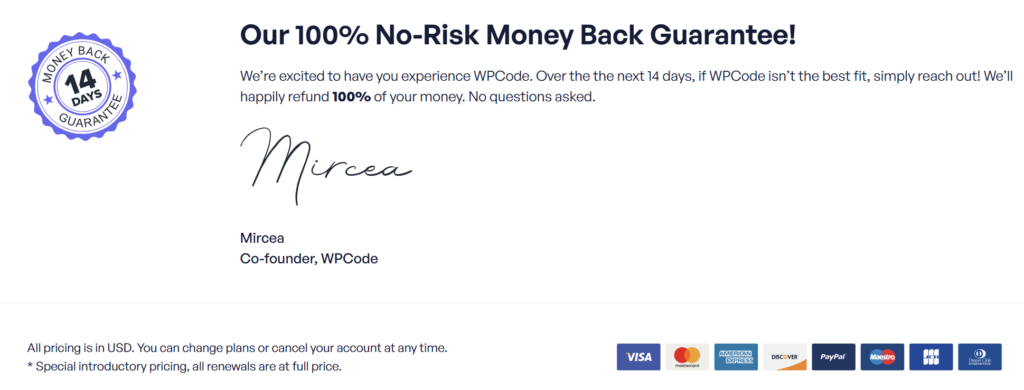Screen dimensions: 1024x390
Task: Click 'We're excited to have you experience WPCode'
Action: (x=387, y=75)
